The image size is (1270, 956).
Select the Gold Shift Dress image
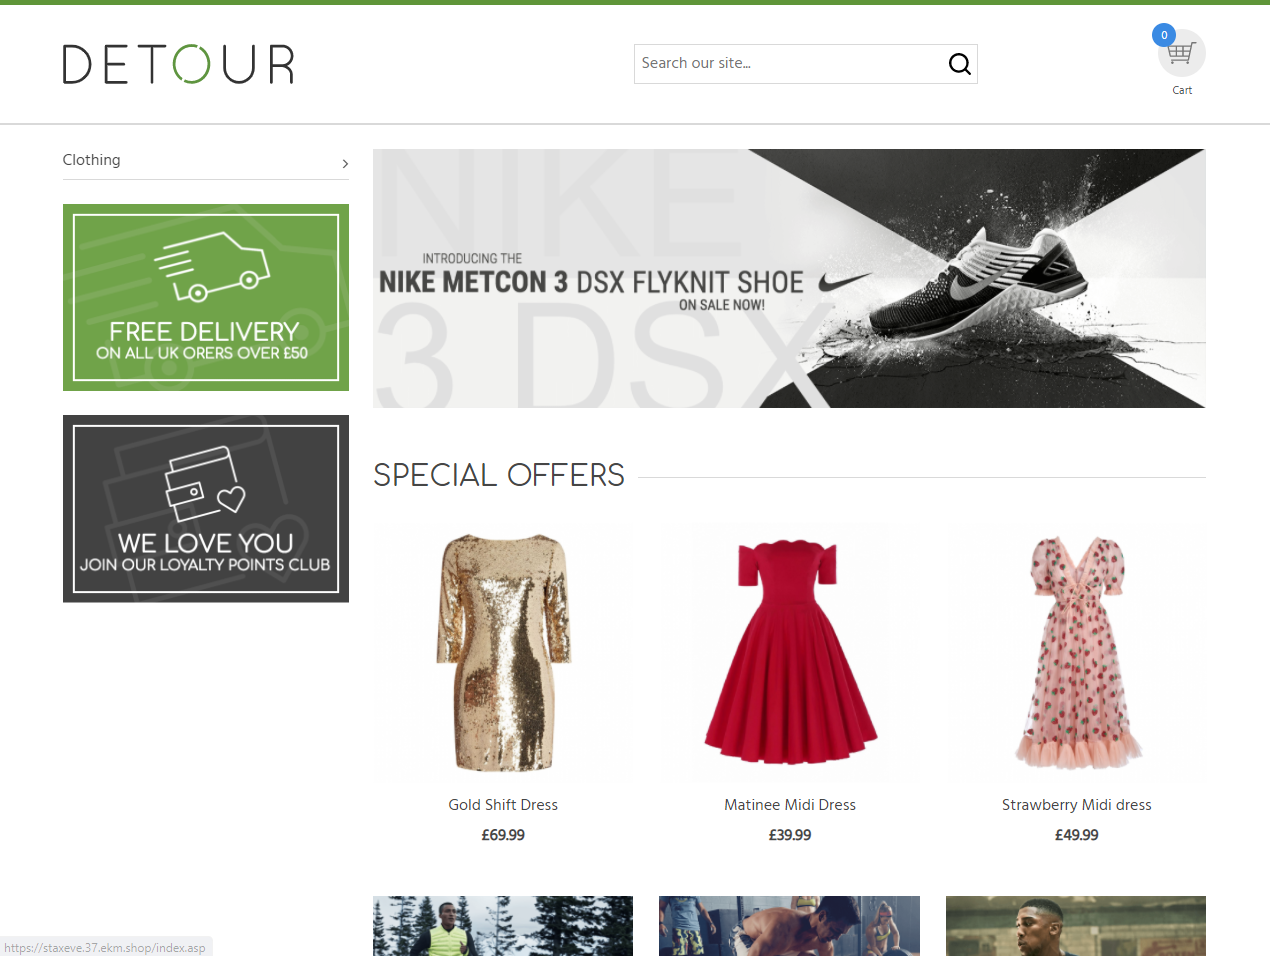coord(503,652)
